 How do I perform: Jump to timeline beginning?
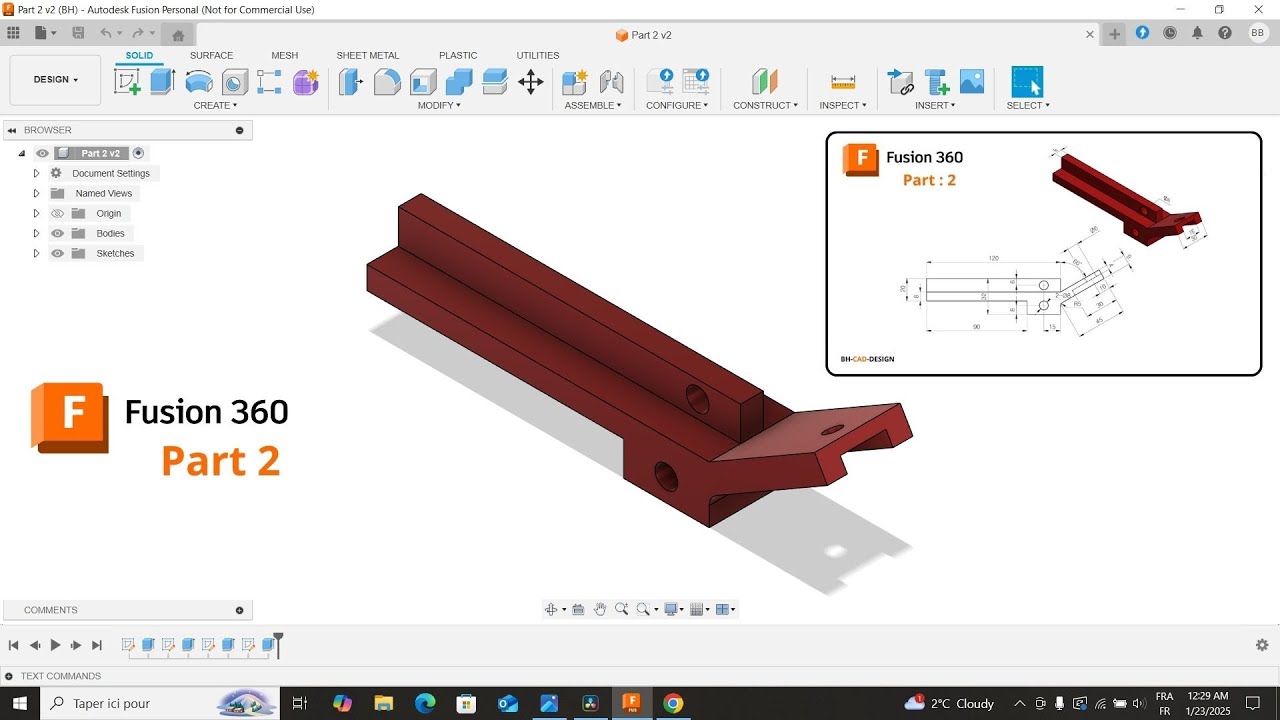pyautogui.click(x=13, y=645)
